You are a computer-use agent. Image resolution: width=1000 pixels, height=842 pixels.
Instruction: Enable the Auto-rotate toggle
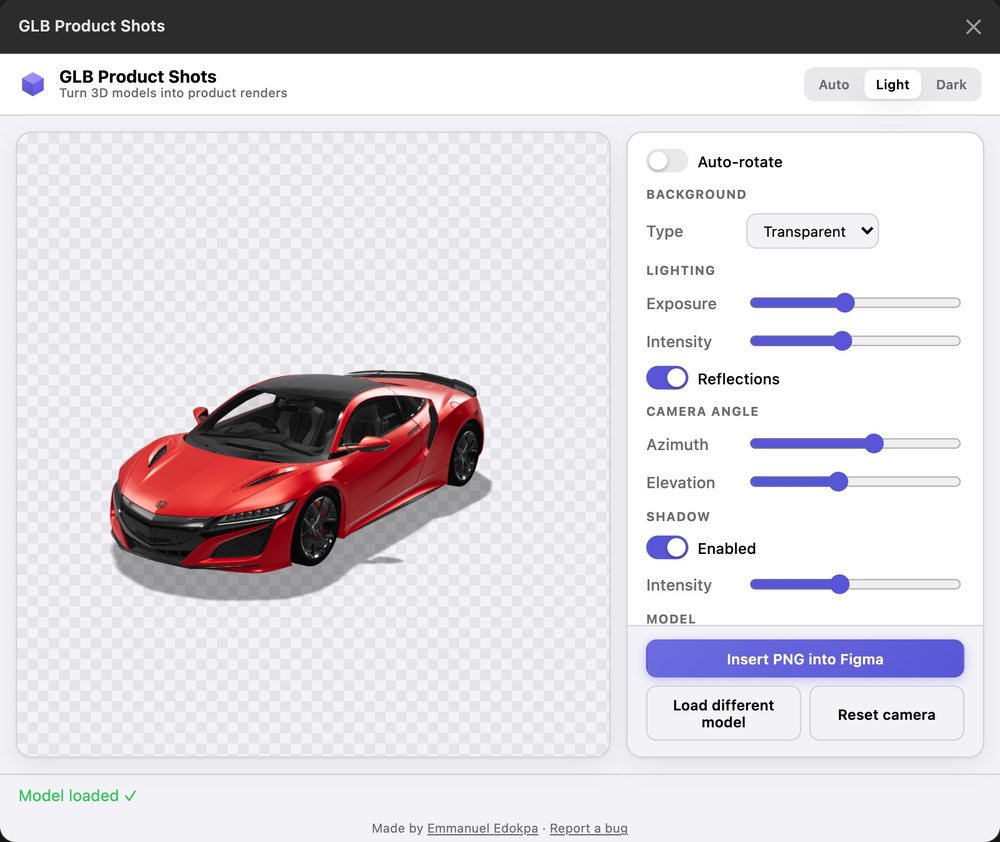[666, 161]
